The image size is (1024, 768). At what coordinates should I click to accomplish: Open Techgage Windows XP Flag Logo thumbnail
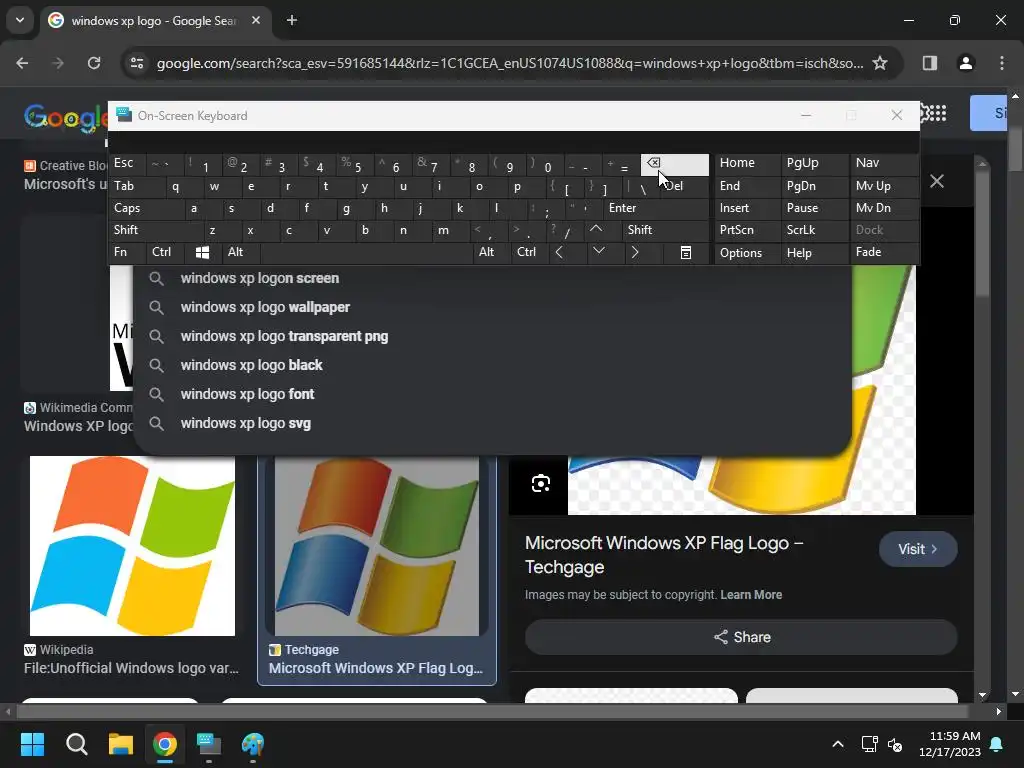377,546
